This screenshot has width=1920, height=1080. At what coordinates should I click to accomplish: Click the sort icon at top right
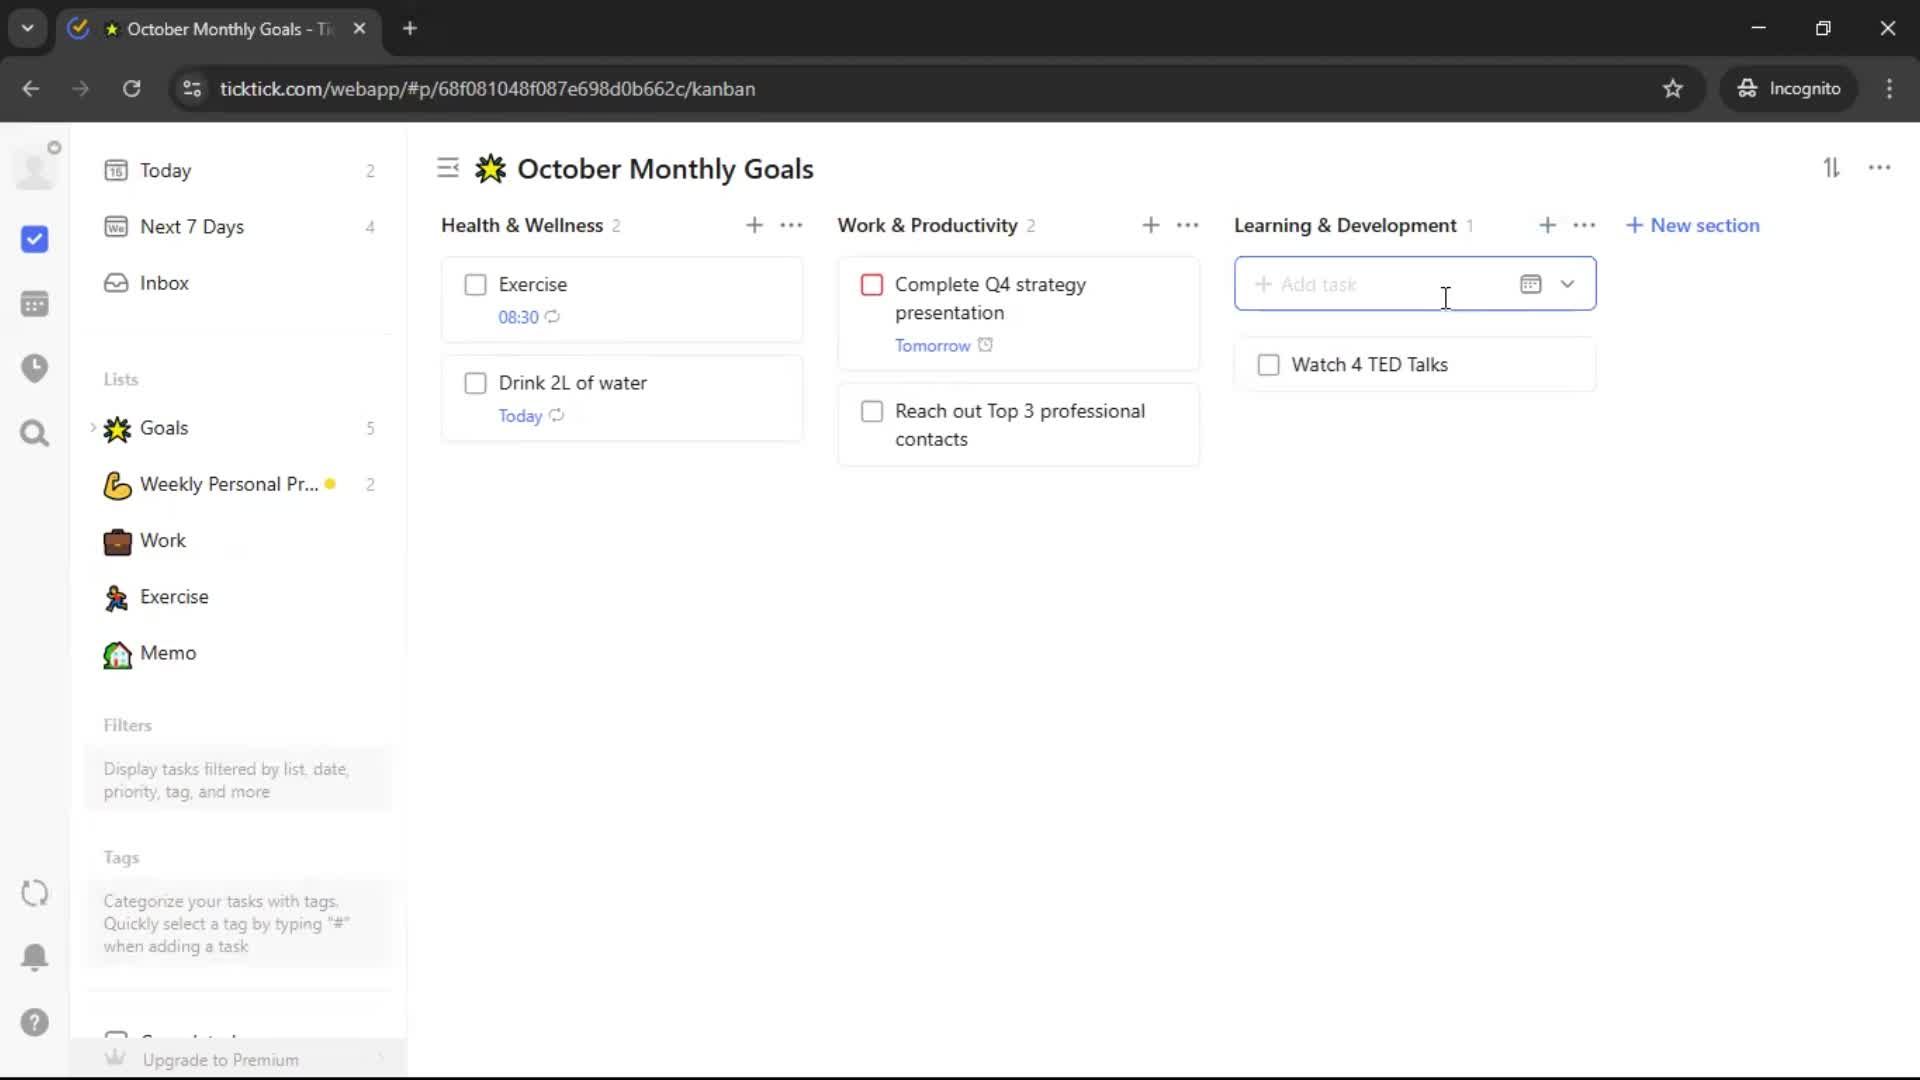1831,168
